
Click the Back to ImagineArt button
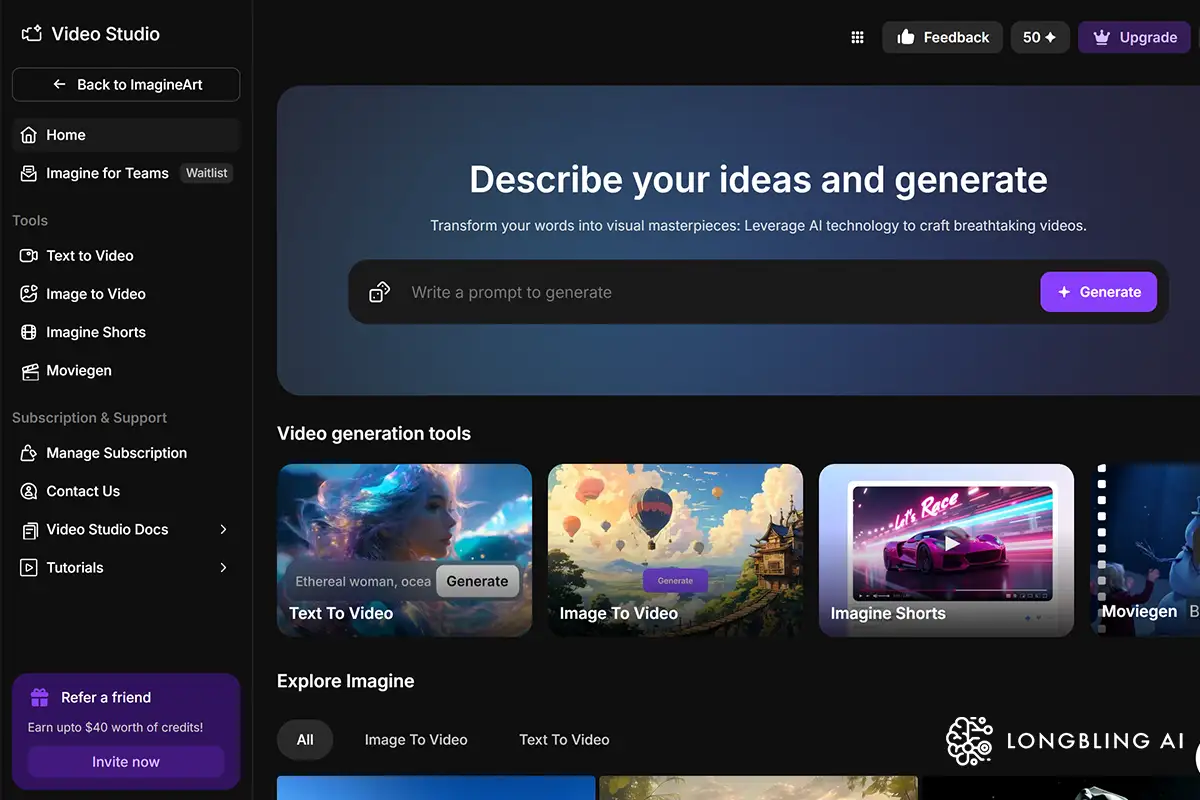126,85
